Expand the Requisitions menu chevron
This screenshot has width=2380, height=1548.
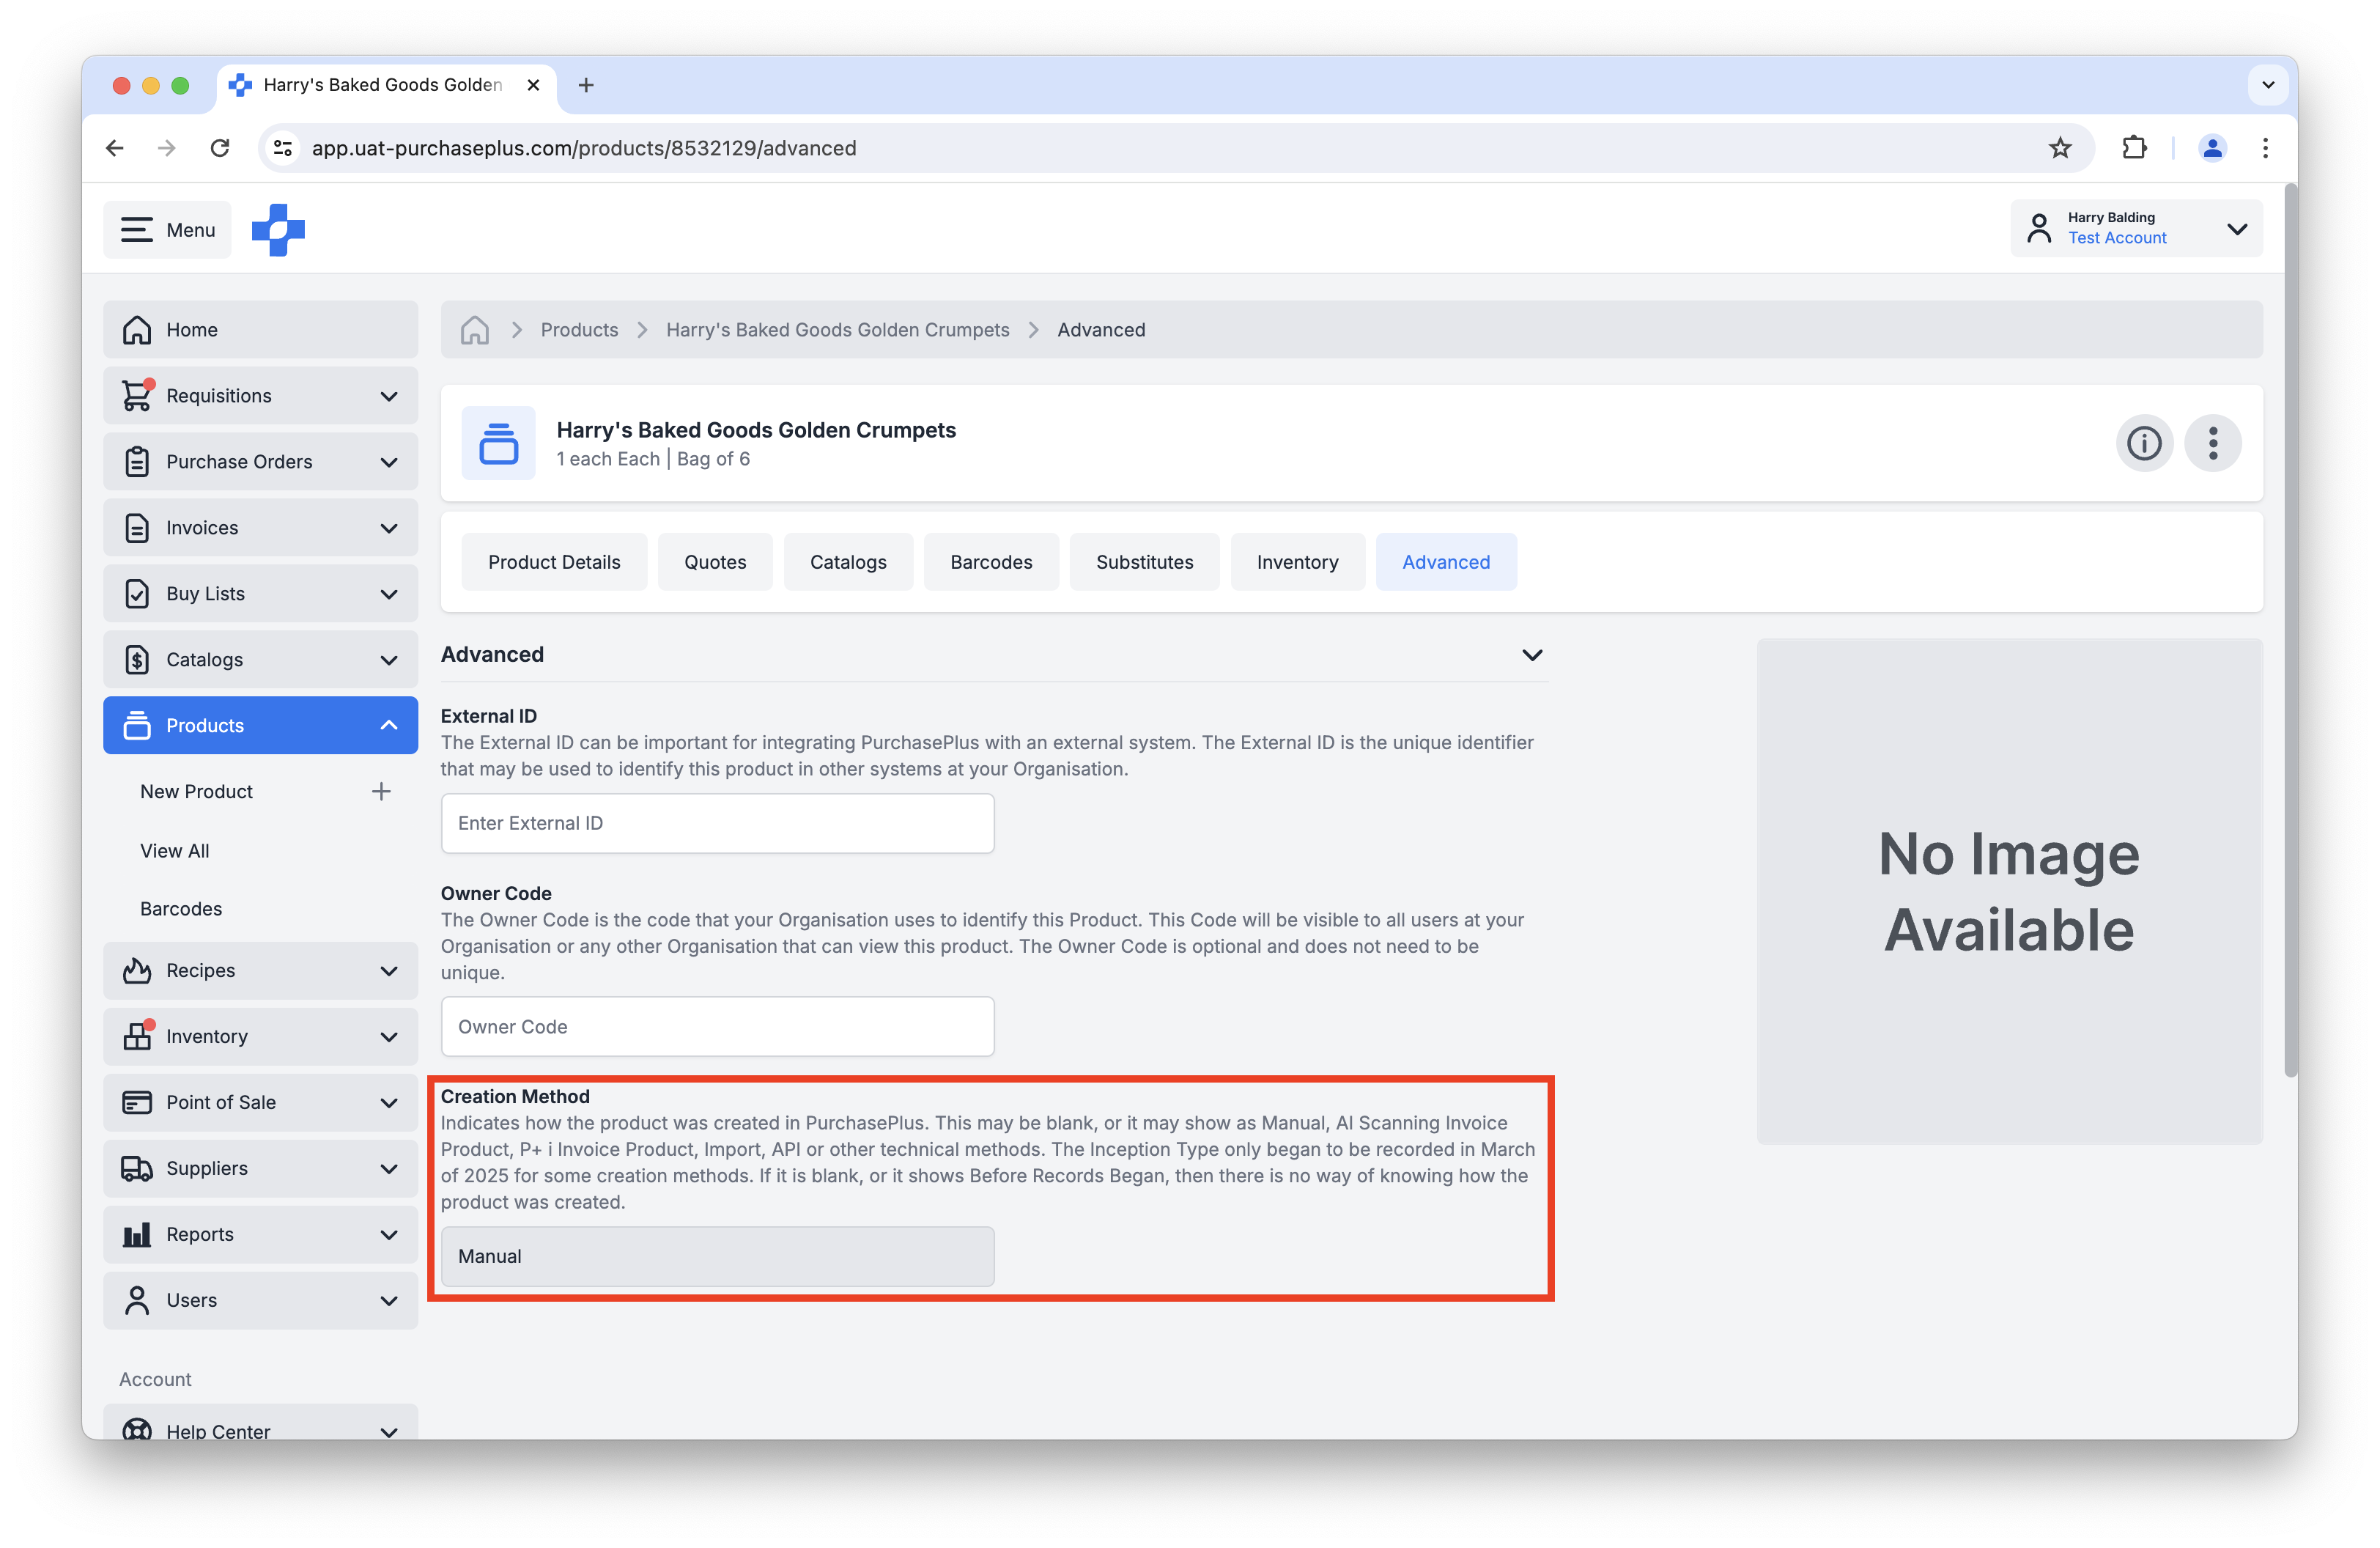tap(389, 396)
